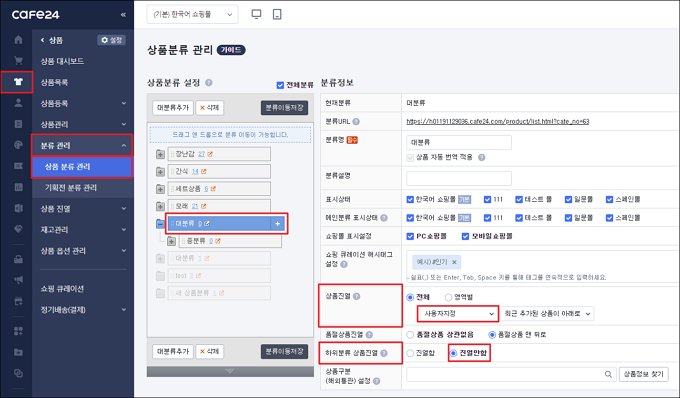680x398 pixels.
Task: Open the promotion megaphone icon in sidebar
Action: coord(18,280)
